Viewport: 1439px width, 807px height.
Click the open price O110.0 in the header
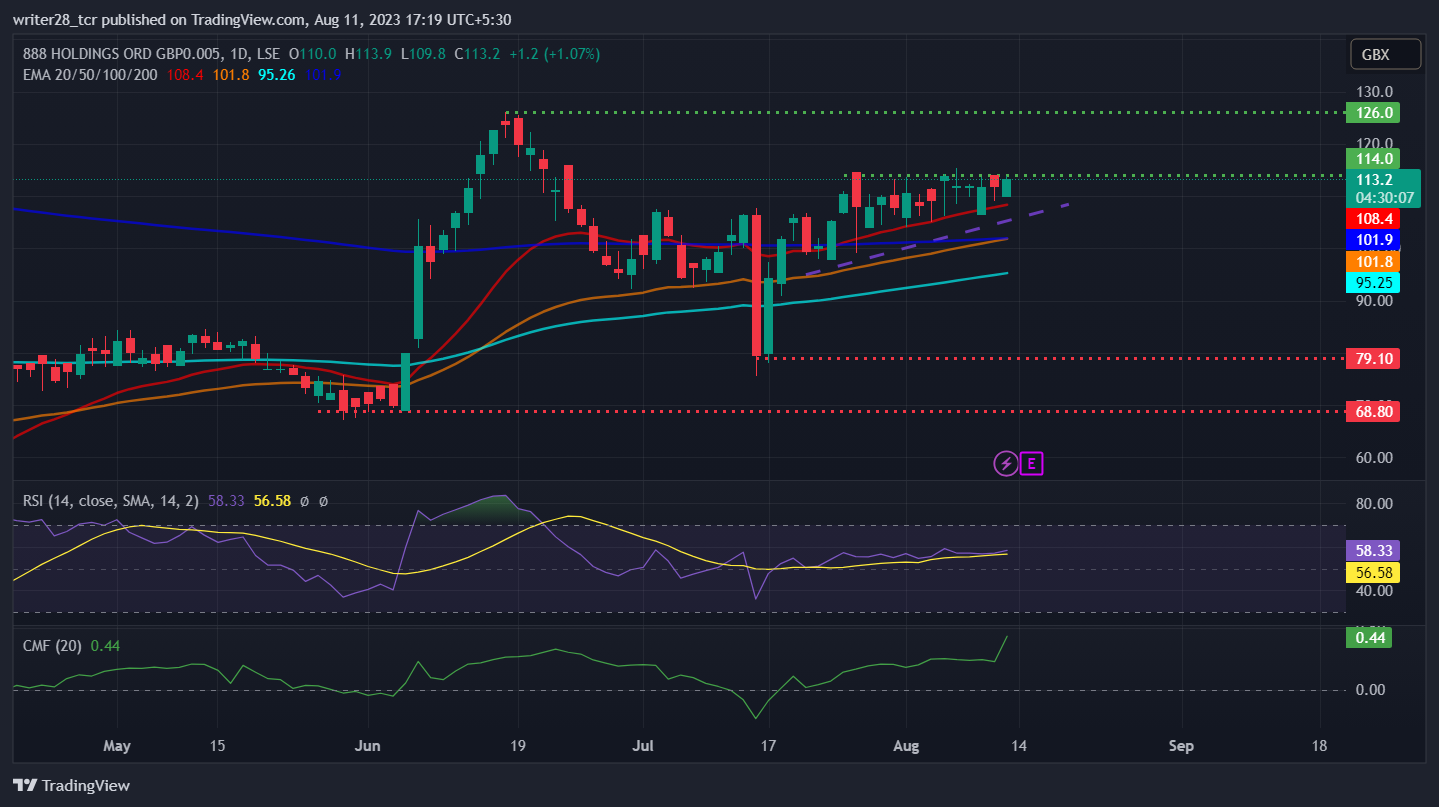pyautogui.click(x=313, y=54)
